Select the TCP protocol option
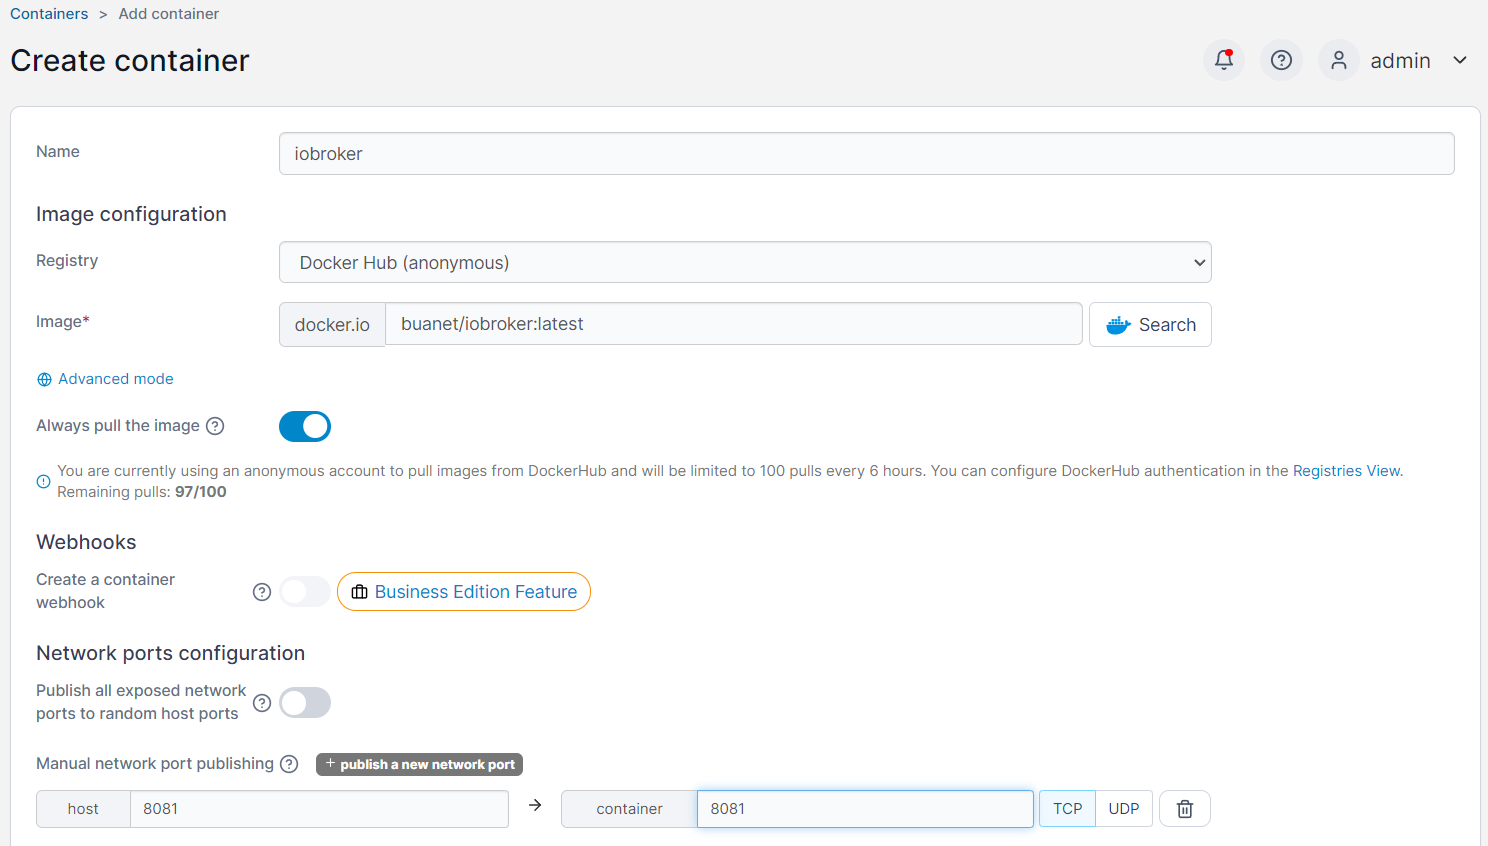Screen dimensions: 1488x846 tap(1067, 809)
